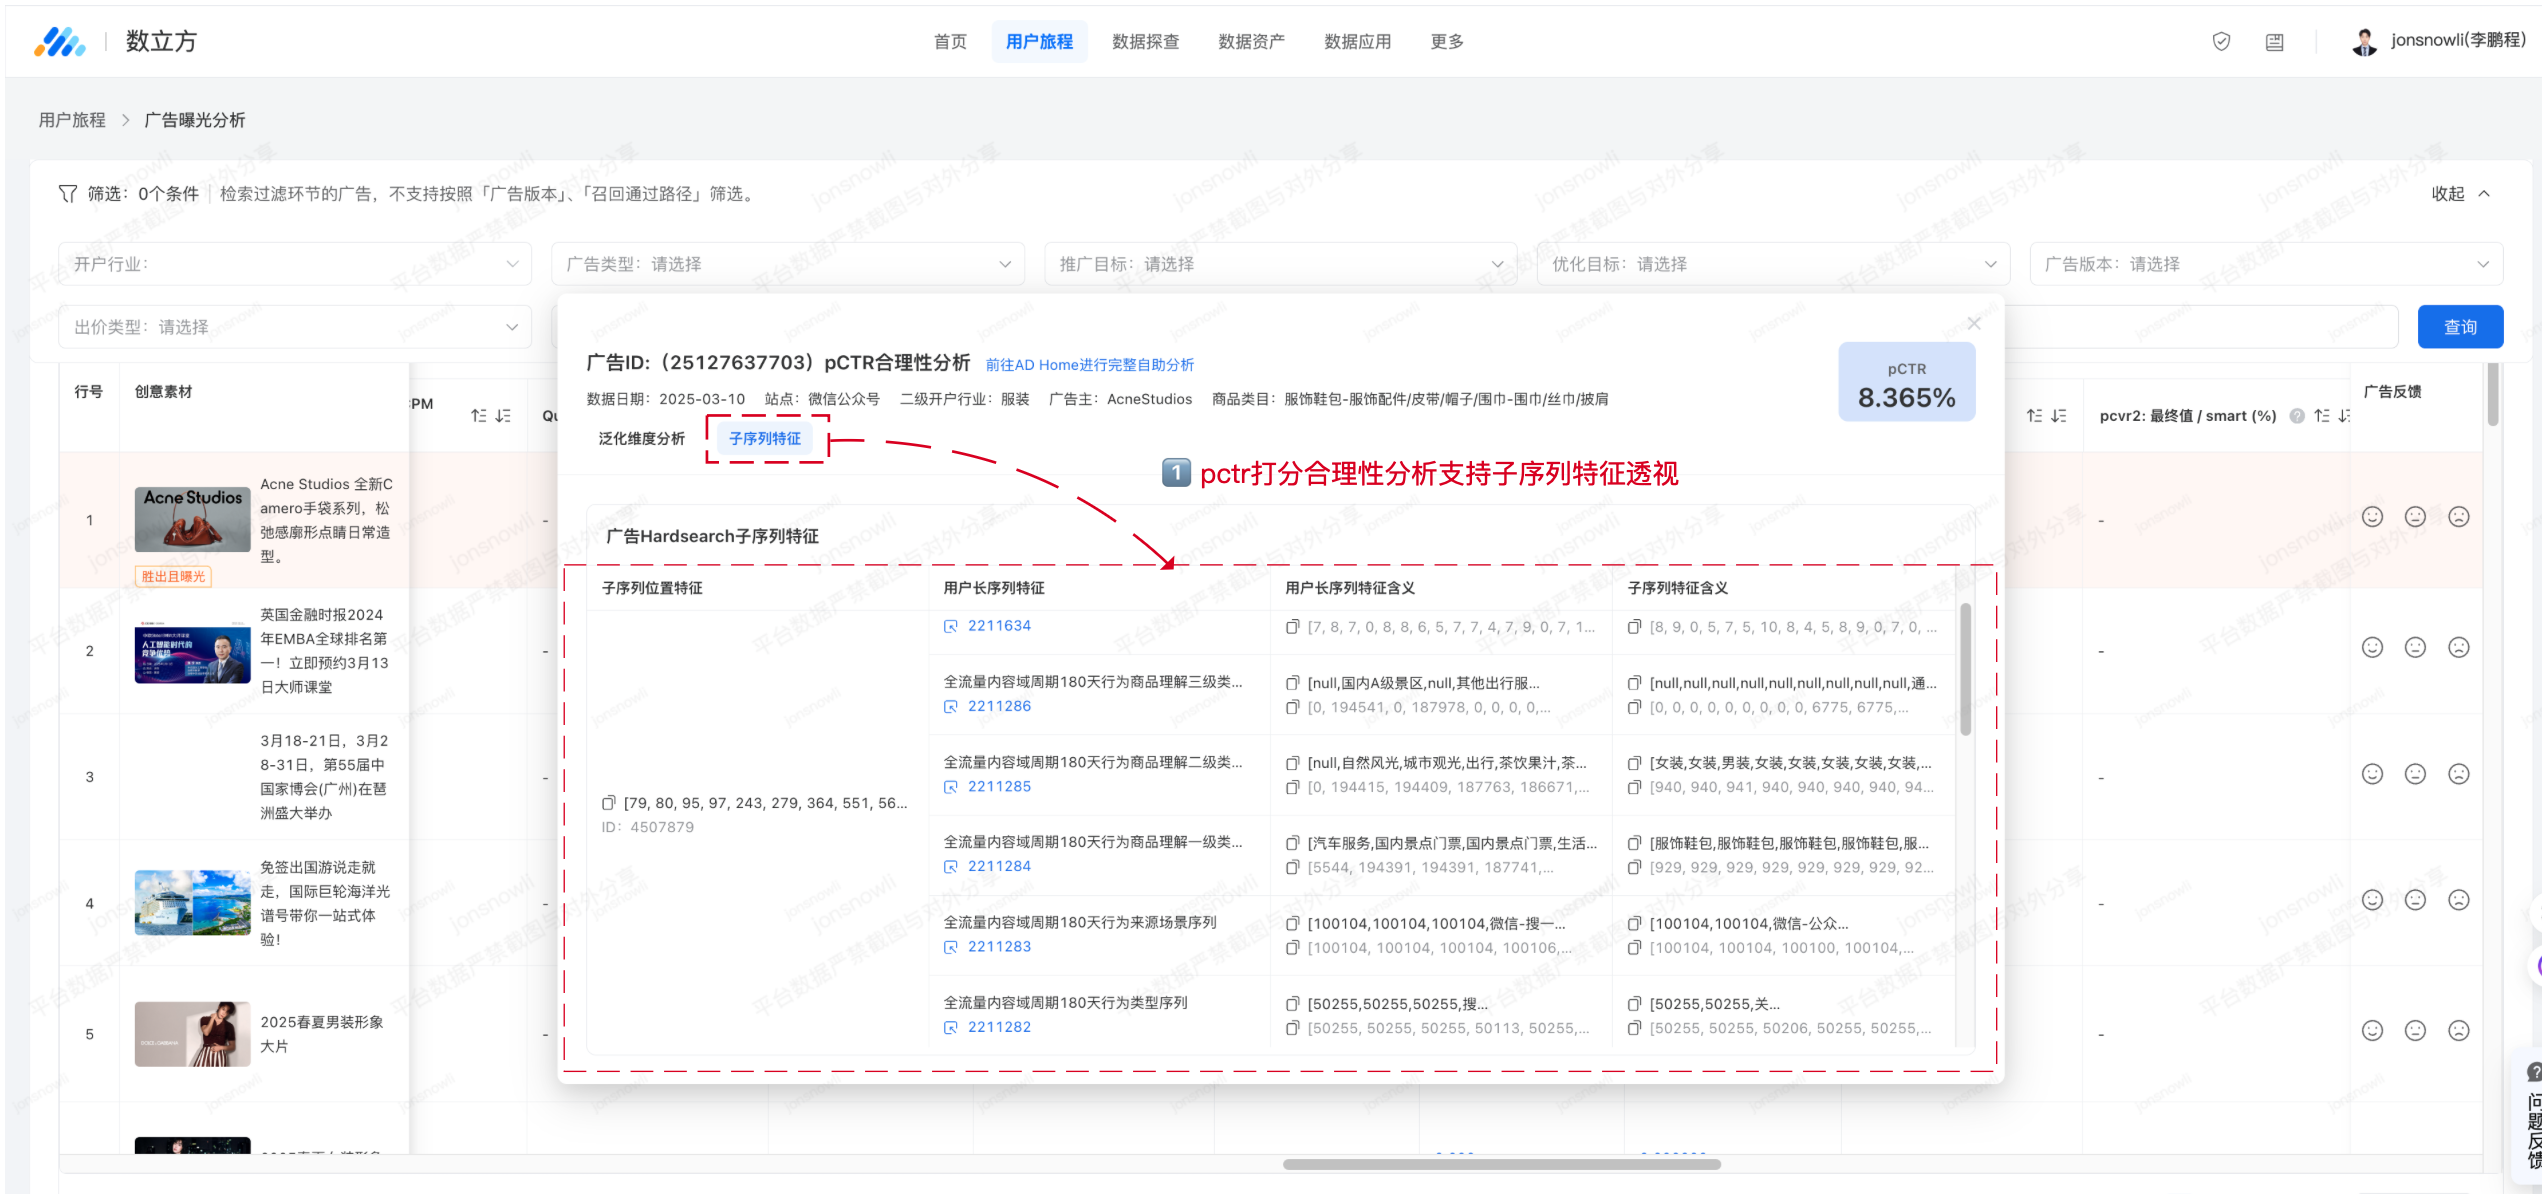Switch to 泛化维度分析 tab
This screenshot has height=1194, width=2542.
point(641,439)
